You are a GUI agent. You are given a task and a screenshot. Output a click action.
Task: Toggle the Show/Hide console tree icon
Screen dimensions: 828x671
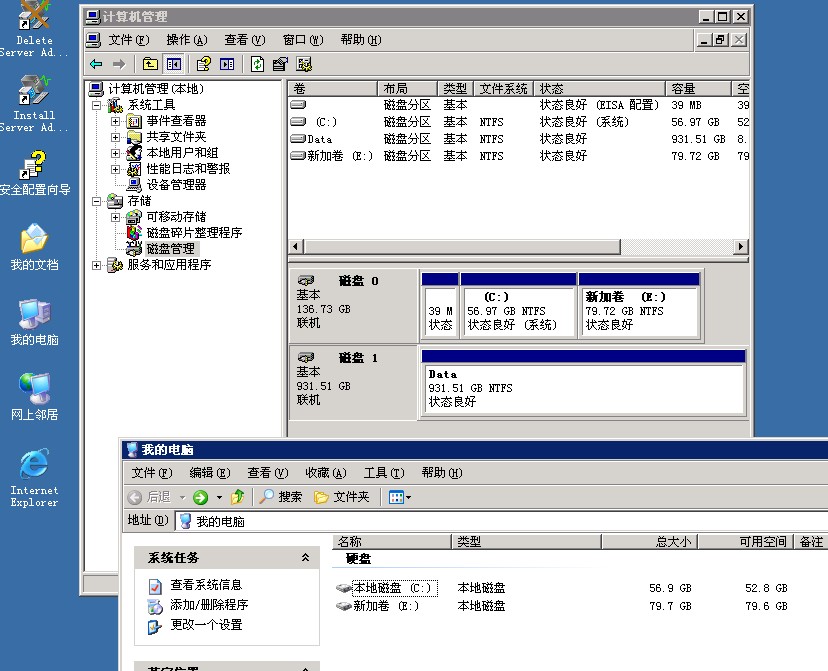coord(174,64)
